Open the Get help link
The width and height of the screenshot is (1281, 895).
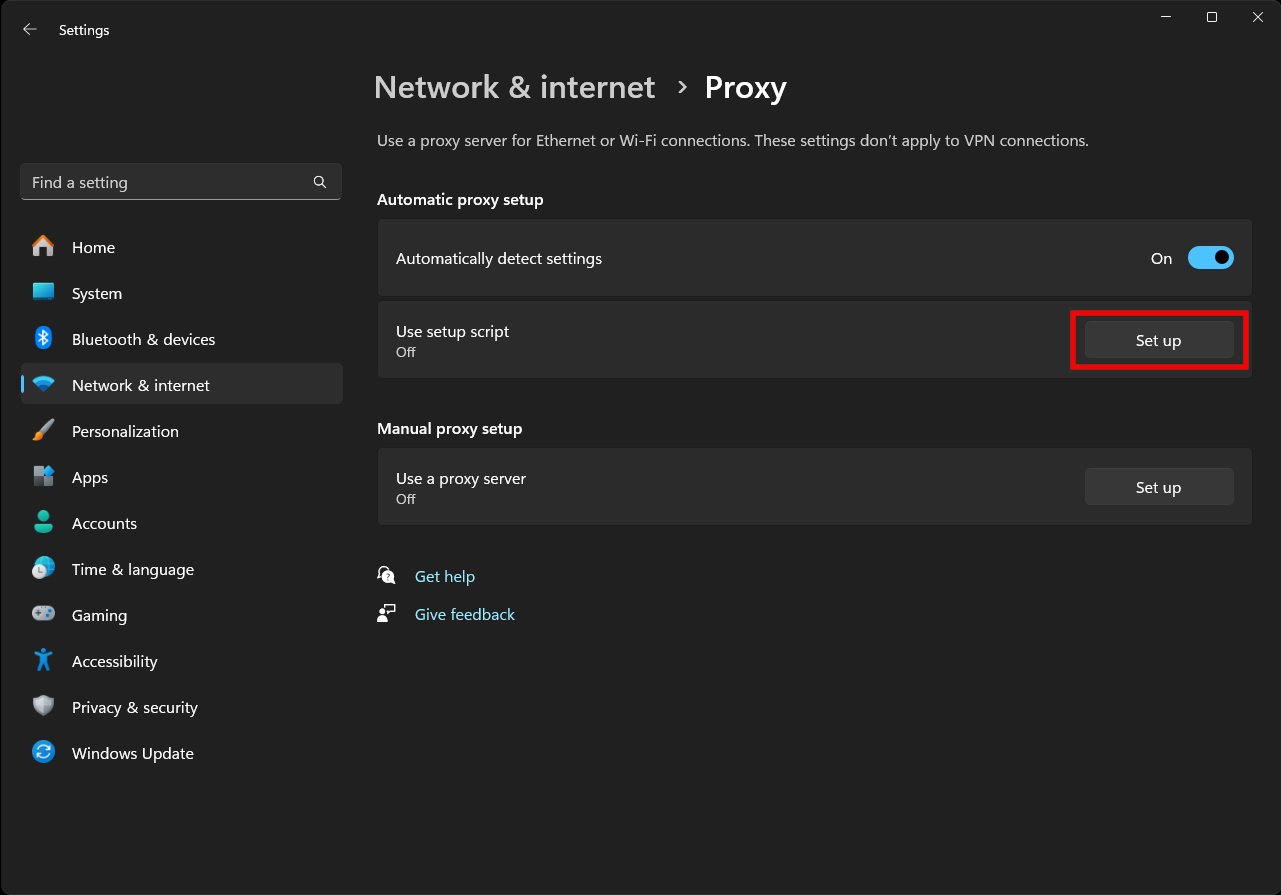click(x=444, y=576)
